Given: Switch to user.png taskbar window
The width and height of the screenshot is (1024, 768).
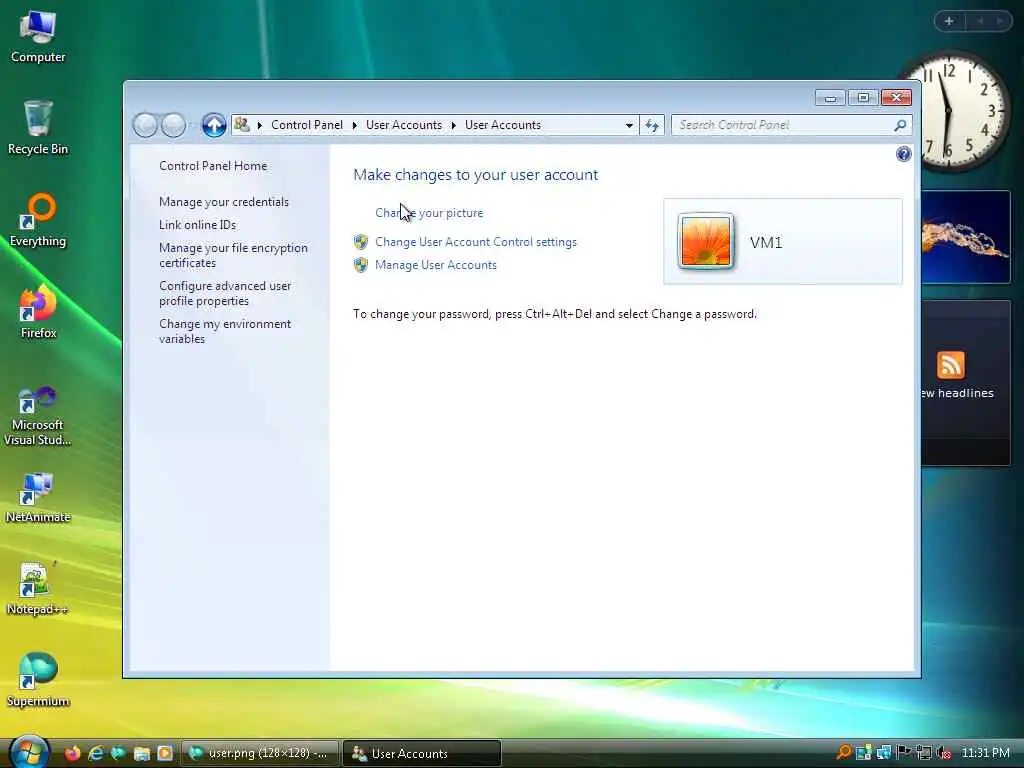Looking at the screenshot, I should [260, 753].
